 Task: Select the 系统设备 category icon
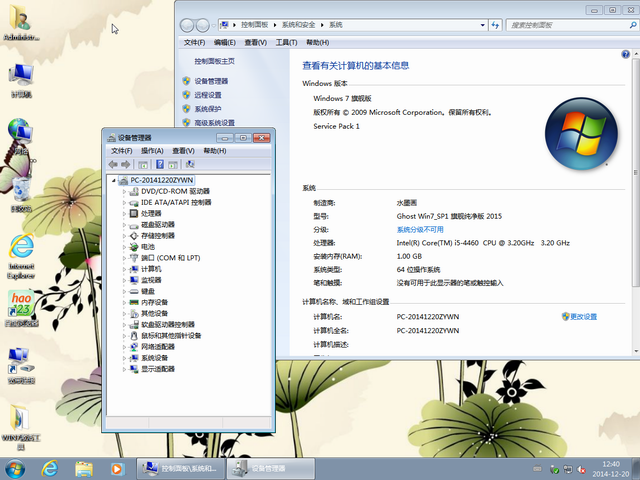(x=134, y=358)
